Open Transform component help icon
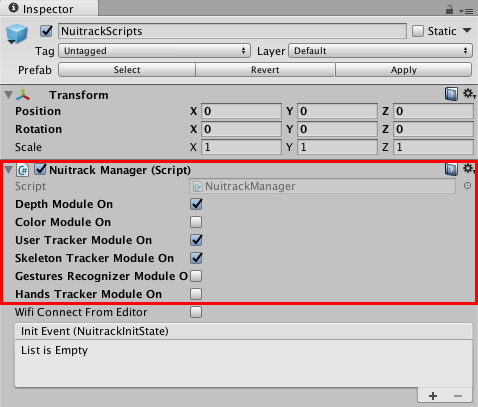 451,94
